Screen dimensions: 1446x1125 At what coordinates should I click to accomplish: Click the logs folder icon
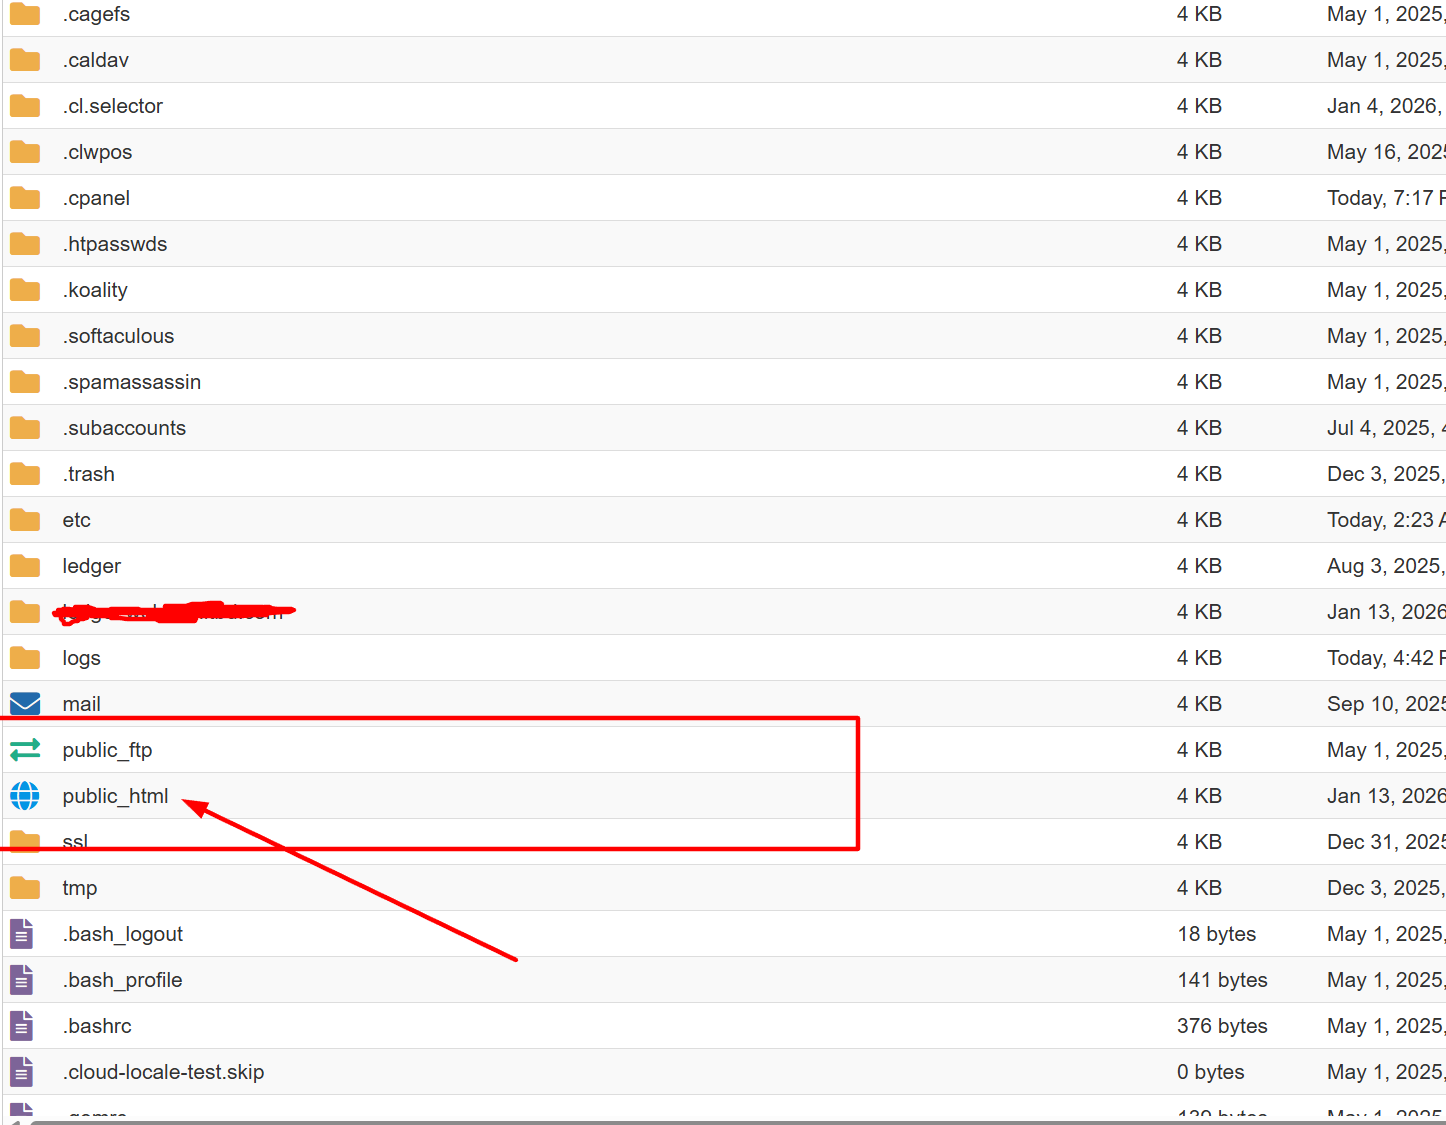coord(25,658)
